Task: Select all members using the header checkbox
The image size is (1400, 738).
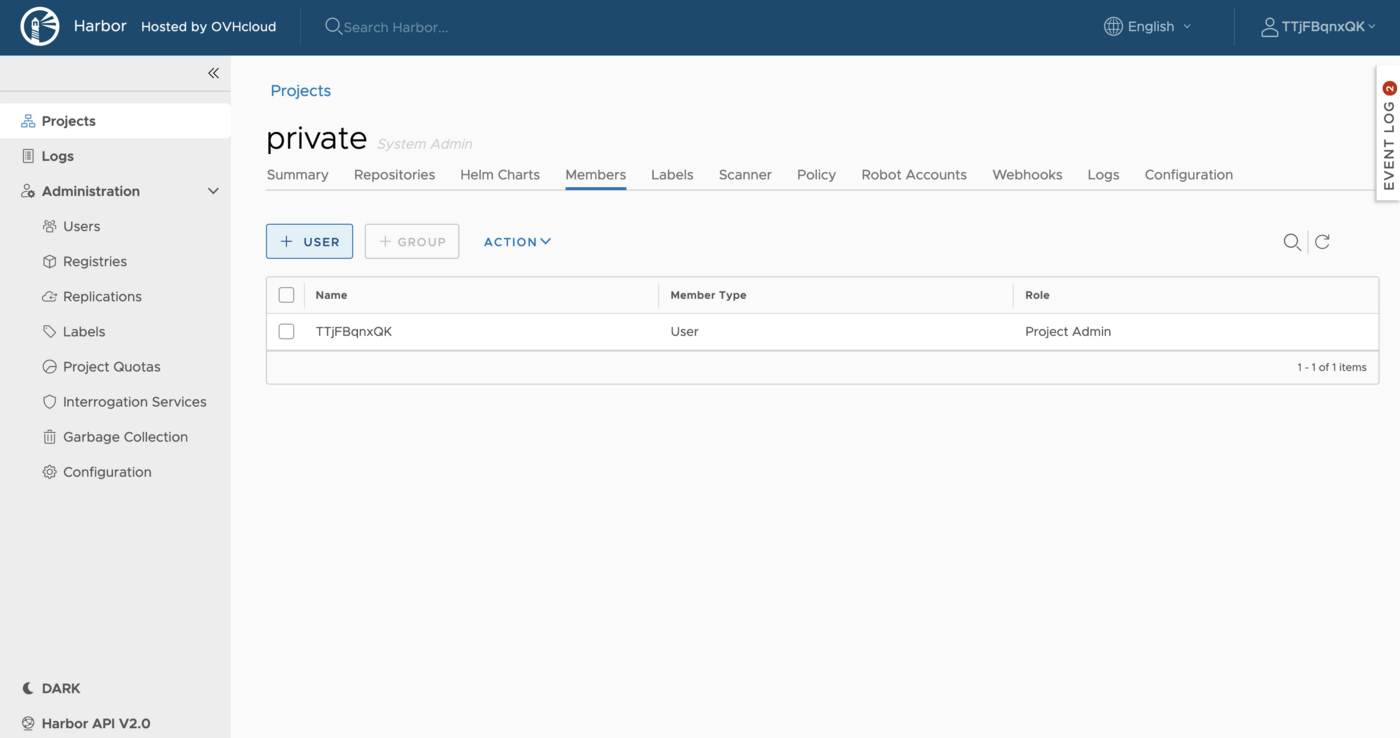Action: pyautogui.click(x=287, y=294)
